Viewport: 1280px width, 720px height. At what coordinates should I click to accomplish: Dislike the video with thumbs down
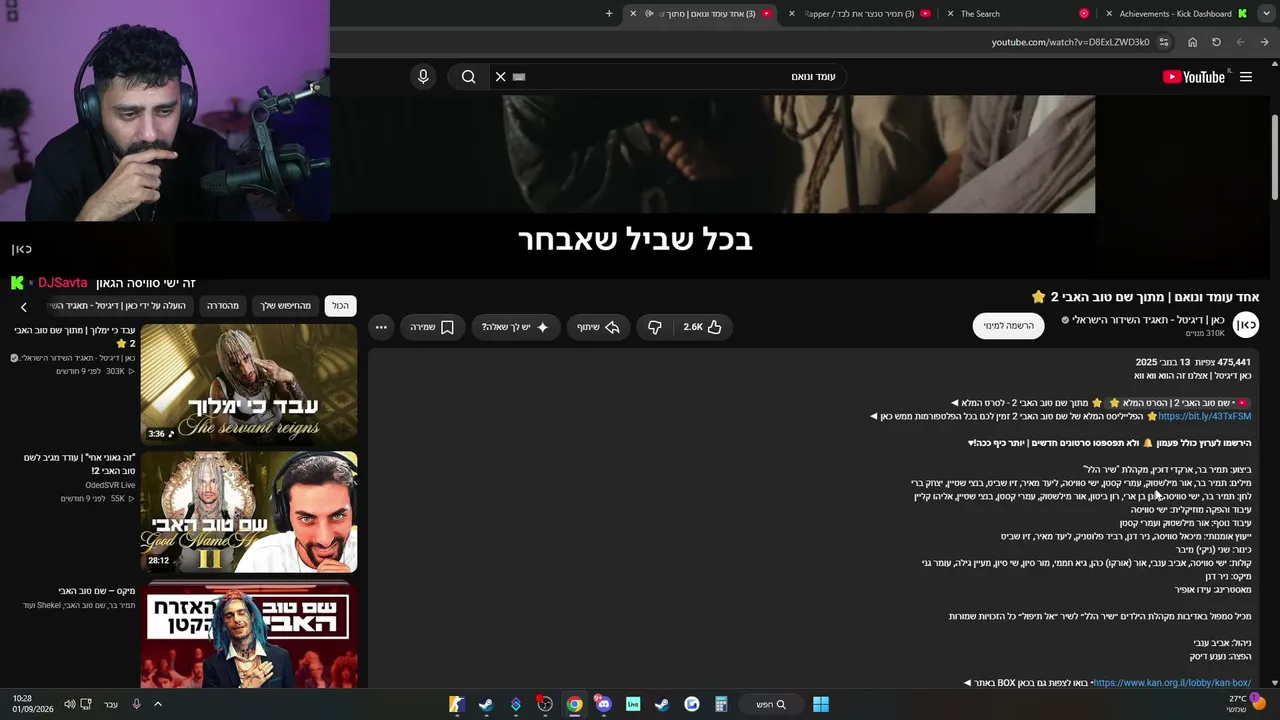[x=655, y=327]
